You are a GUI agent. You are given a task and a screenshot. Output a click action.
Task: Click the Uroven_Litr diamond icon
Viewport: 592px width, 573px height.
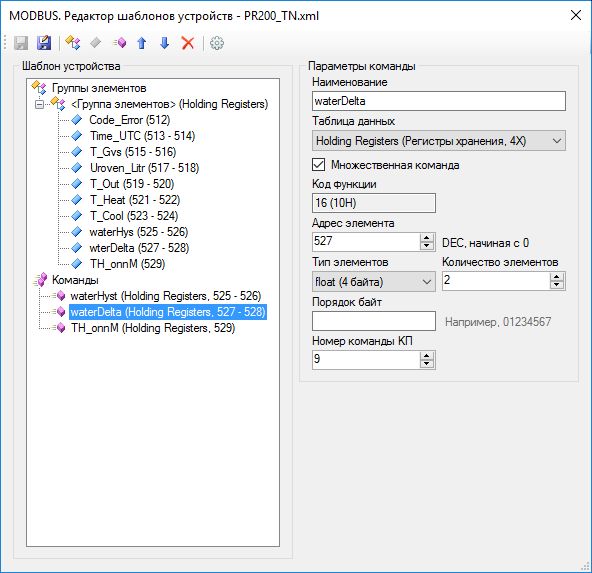77,168
